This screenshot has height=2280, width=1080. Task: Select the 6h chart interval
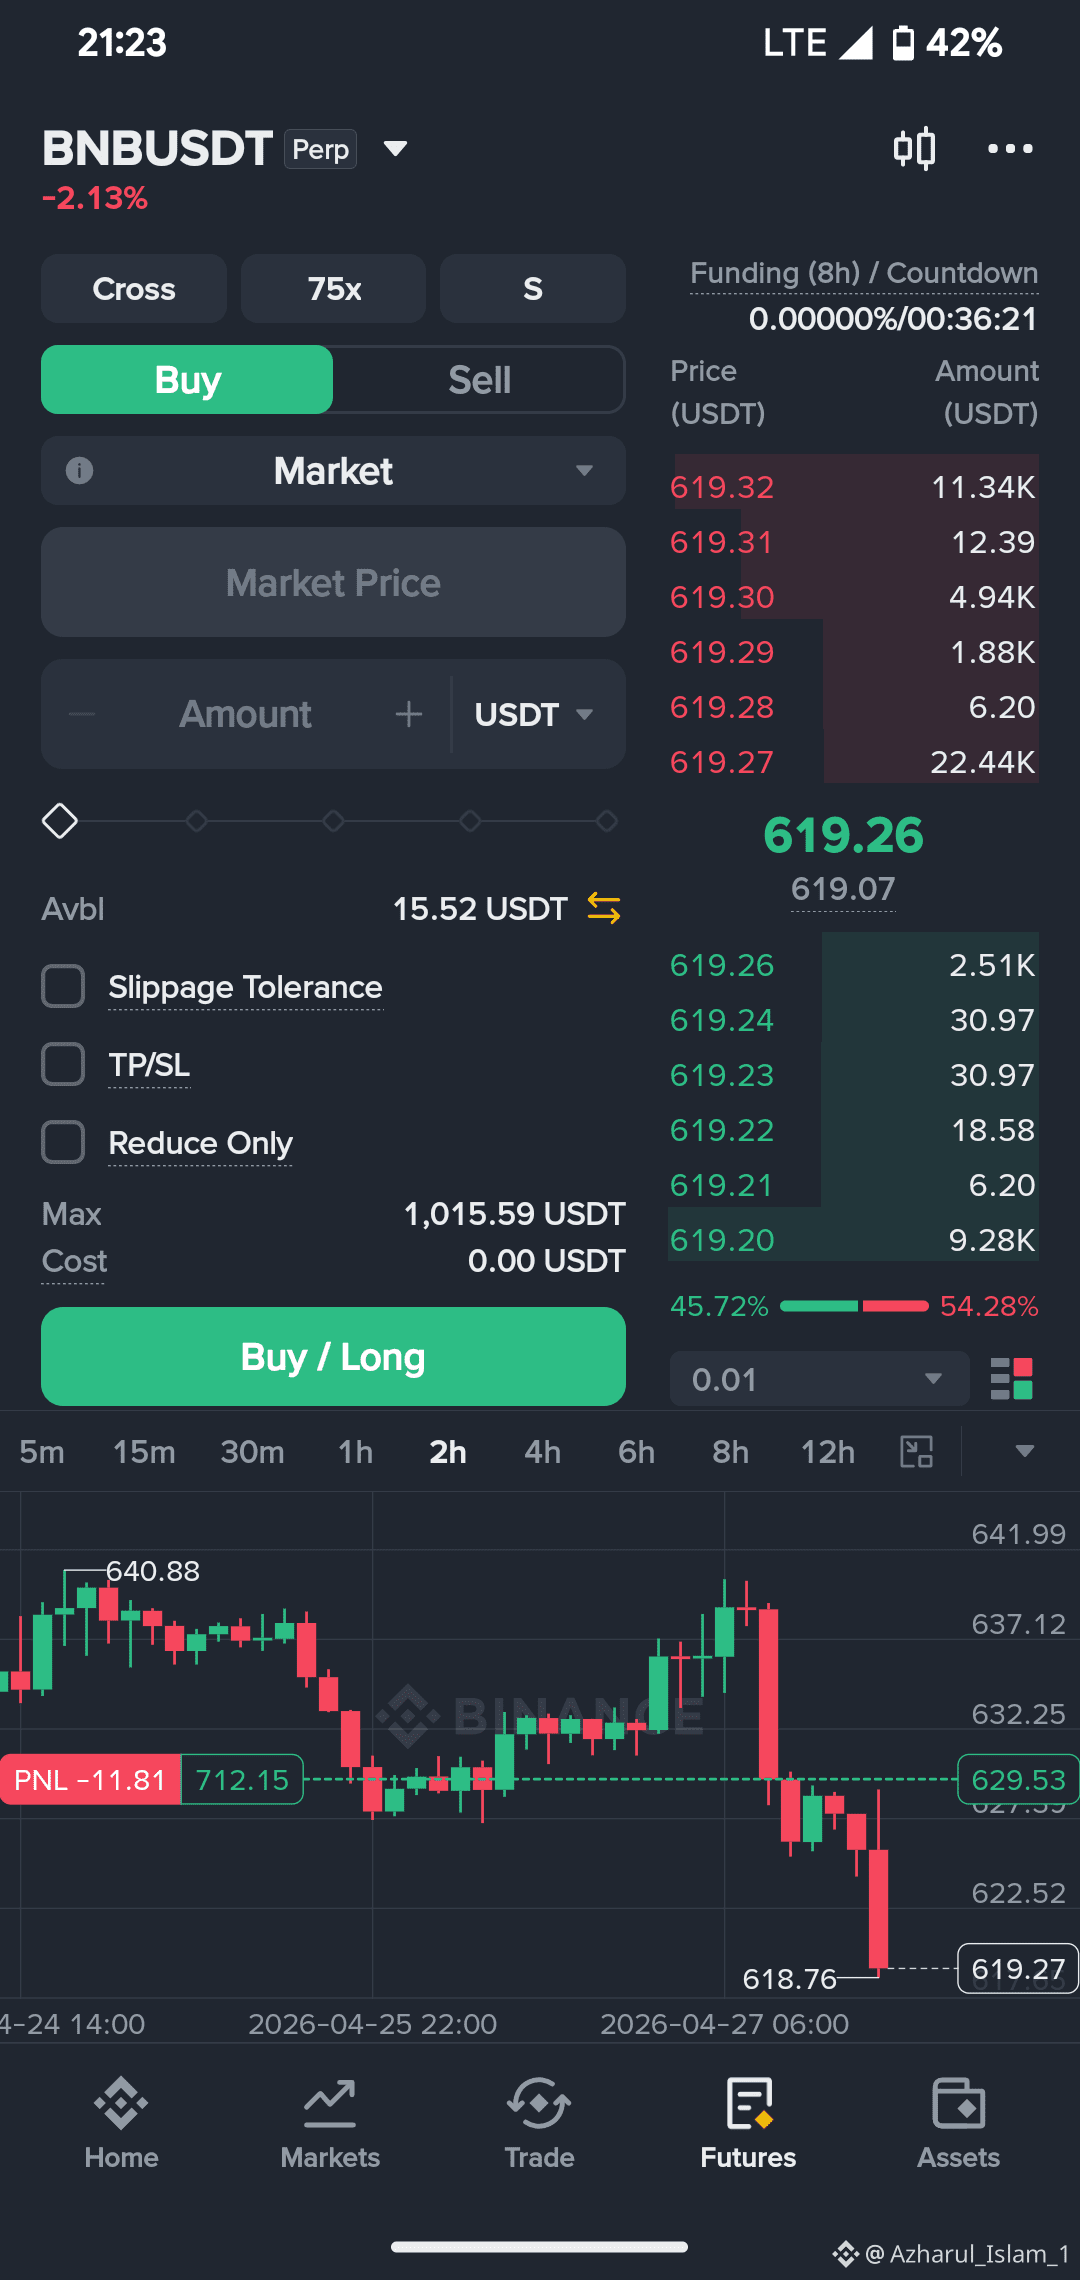636,1451
